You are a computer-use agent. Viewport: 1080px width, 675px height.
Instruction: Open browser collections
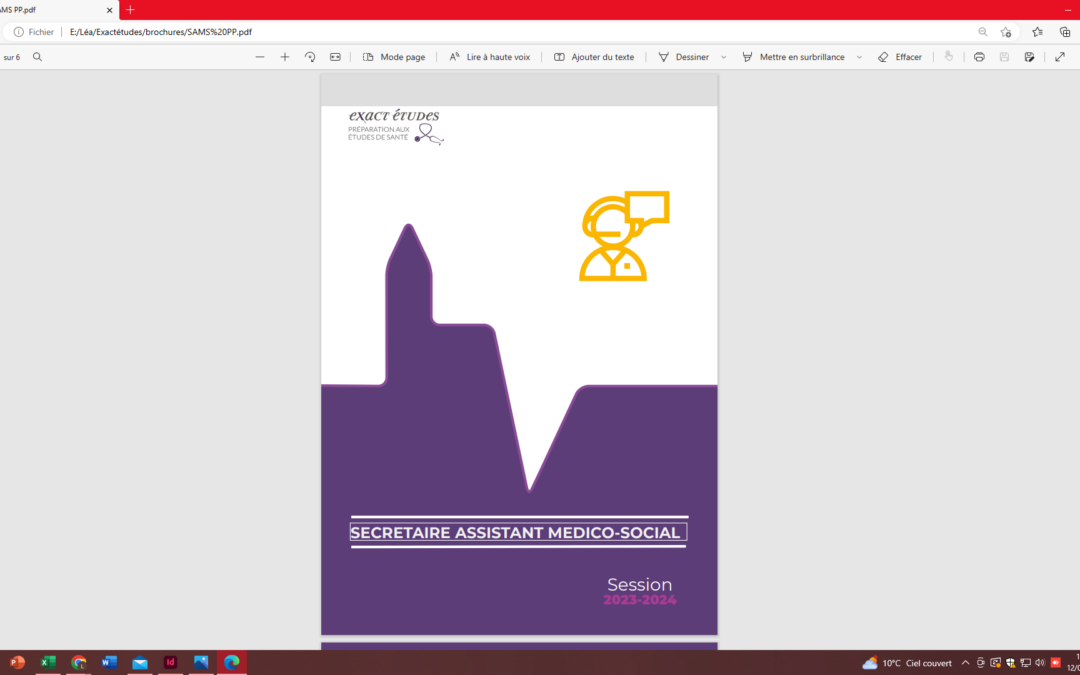[x=1065, y=32]
